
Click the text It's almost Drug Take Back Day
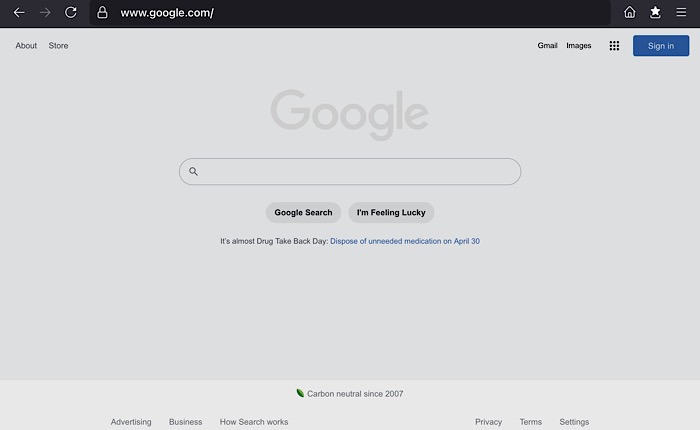(x=274, y=241)
